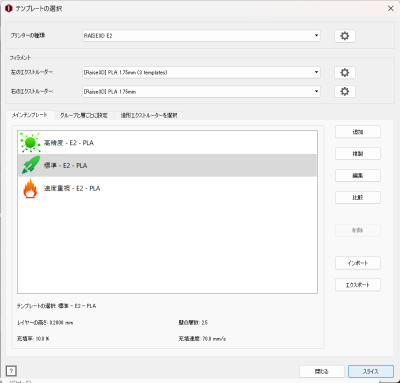Select the 標準 - E2 - PLA template row

pos(167,165)
